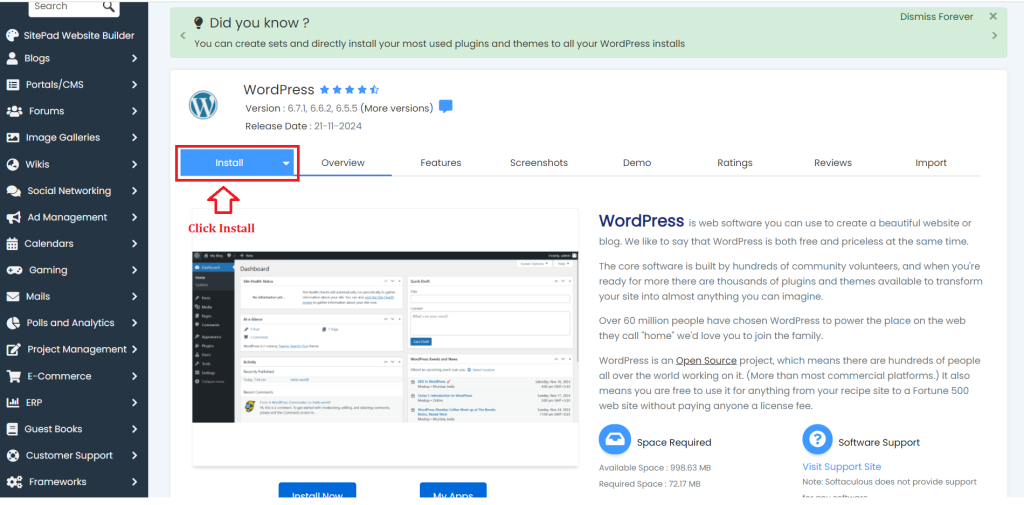1024x505 pixels.
Task: Switch to the Screenshots tab
Action: (539, 163)
